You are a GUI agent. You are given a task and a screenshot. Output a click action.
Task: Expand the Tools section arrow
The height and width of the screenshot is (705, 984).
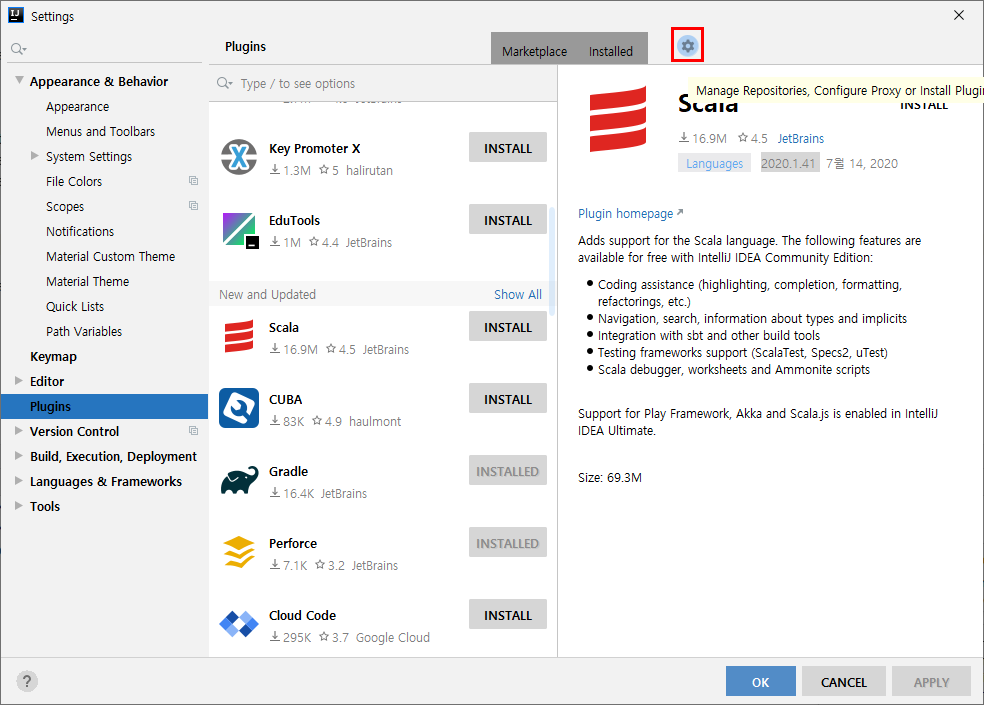tap(19, 506)
